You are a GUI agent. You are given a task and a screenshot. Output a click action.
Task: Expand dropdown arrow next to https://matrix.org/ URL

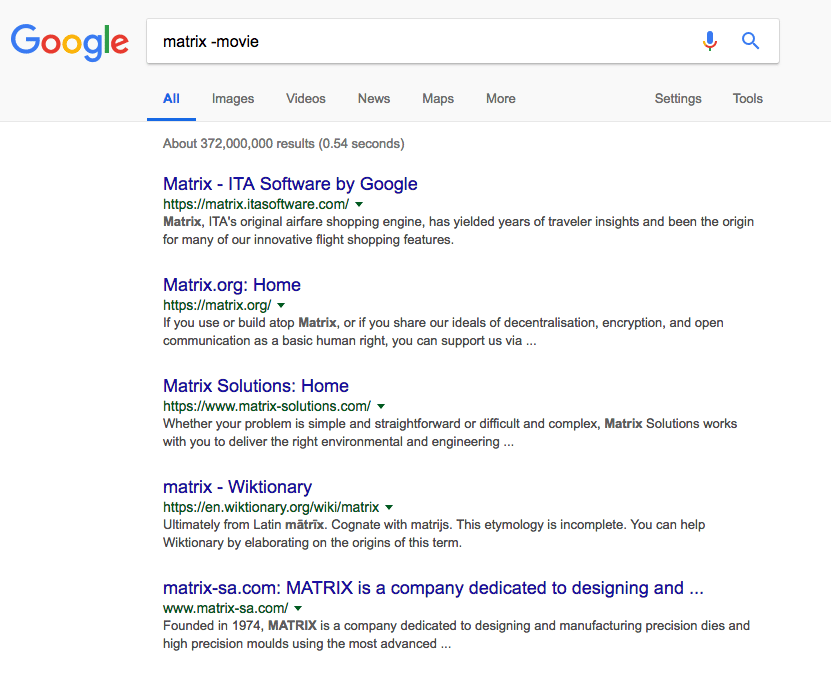coord(281,305)
